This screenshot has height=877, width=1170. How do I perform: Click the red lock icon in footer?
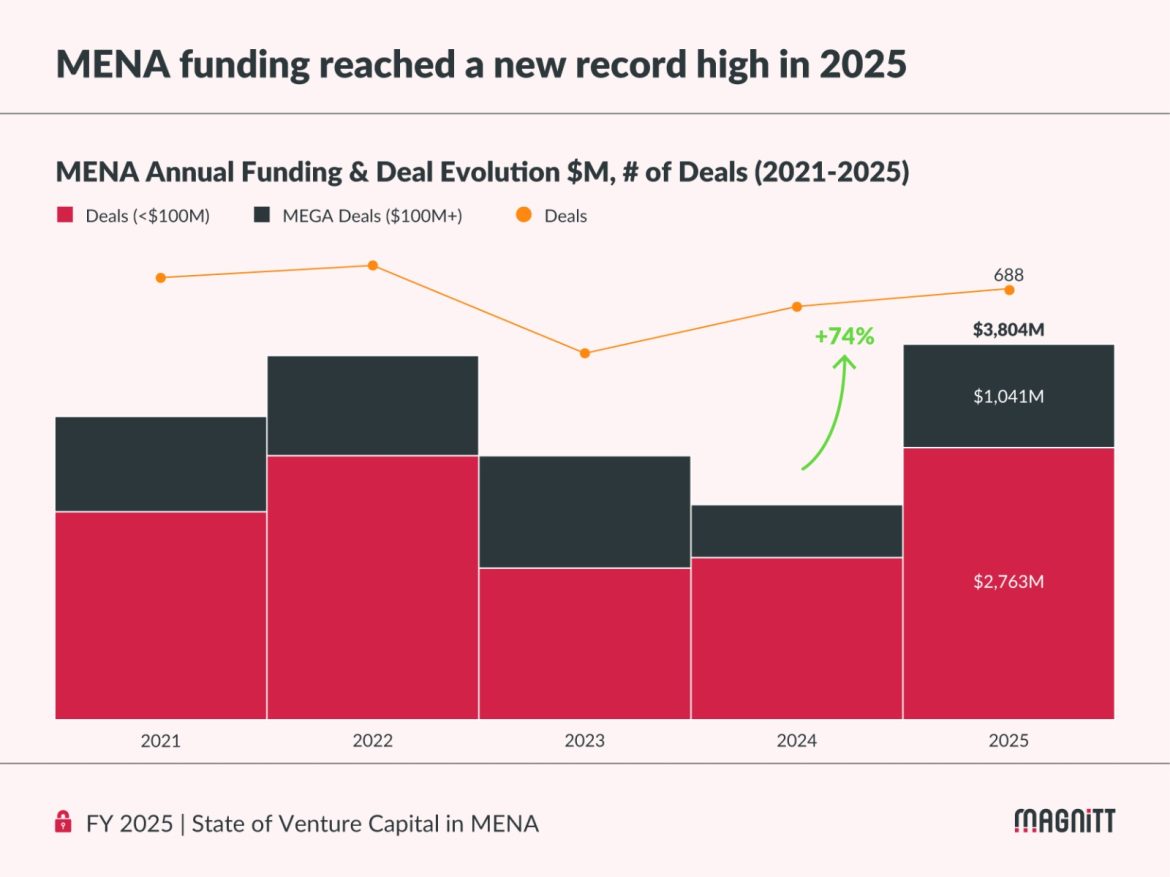[x=63, y=823]
